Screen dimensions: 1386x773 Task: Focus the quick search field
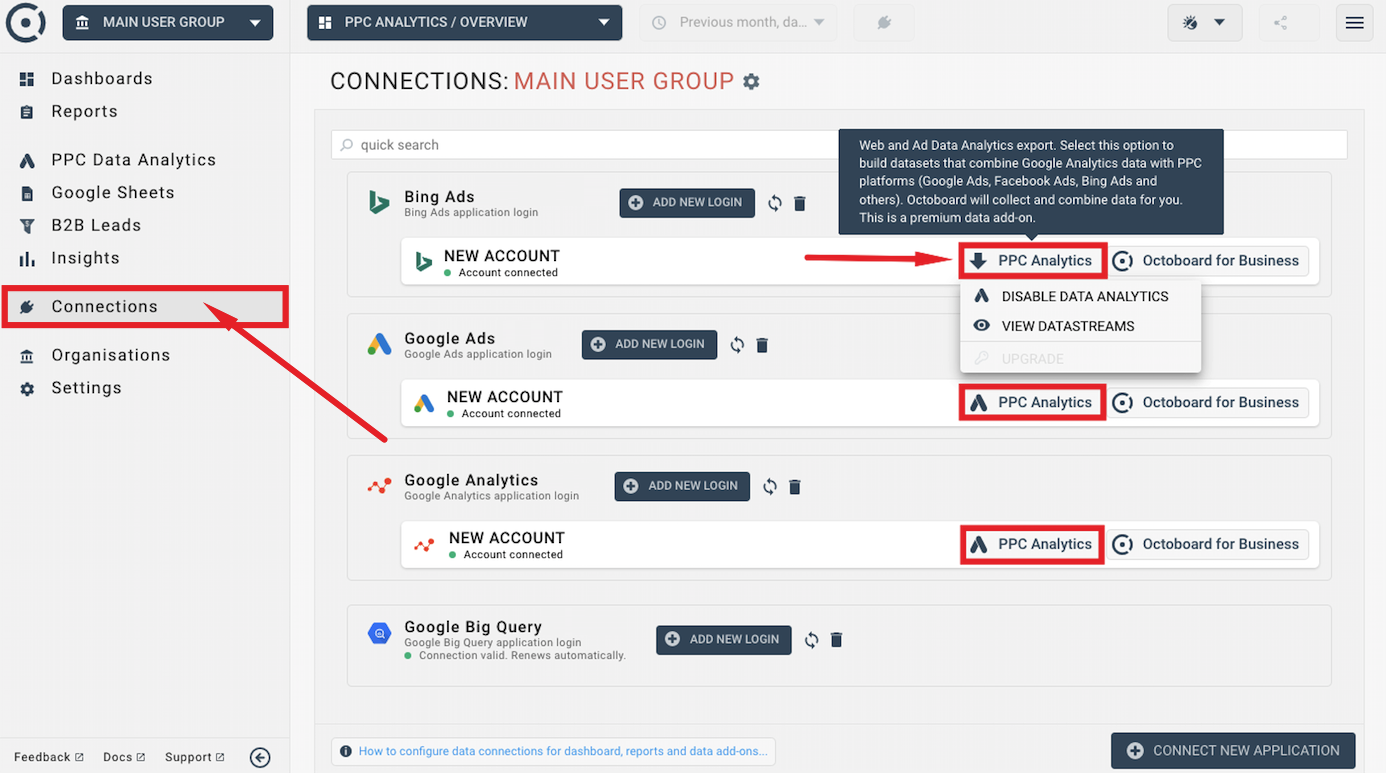click(839, 145)
